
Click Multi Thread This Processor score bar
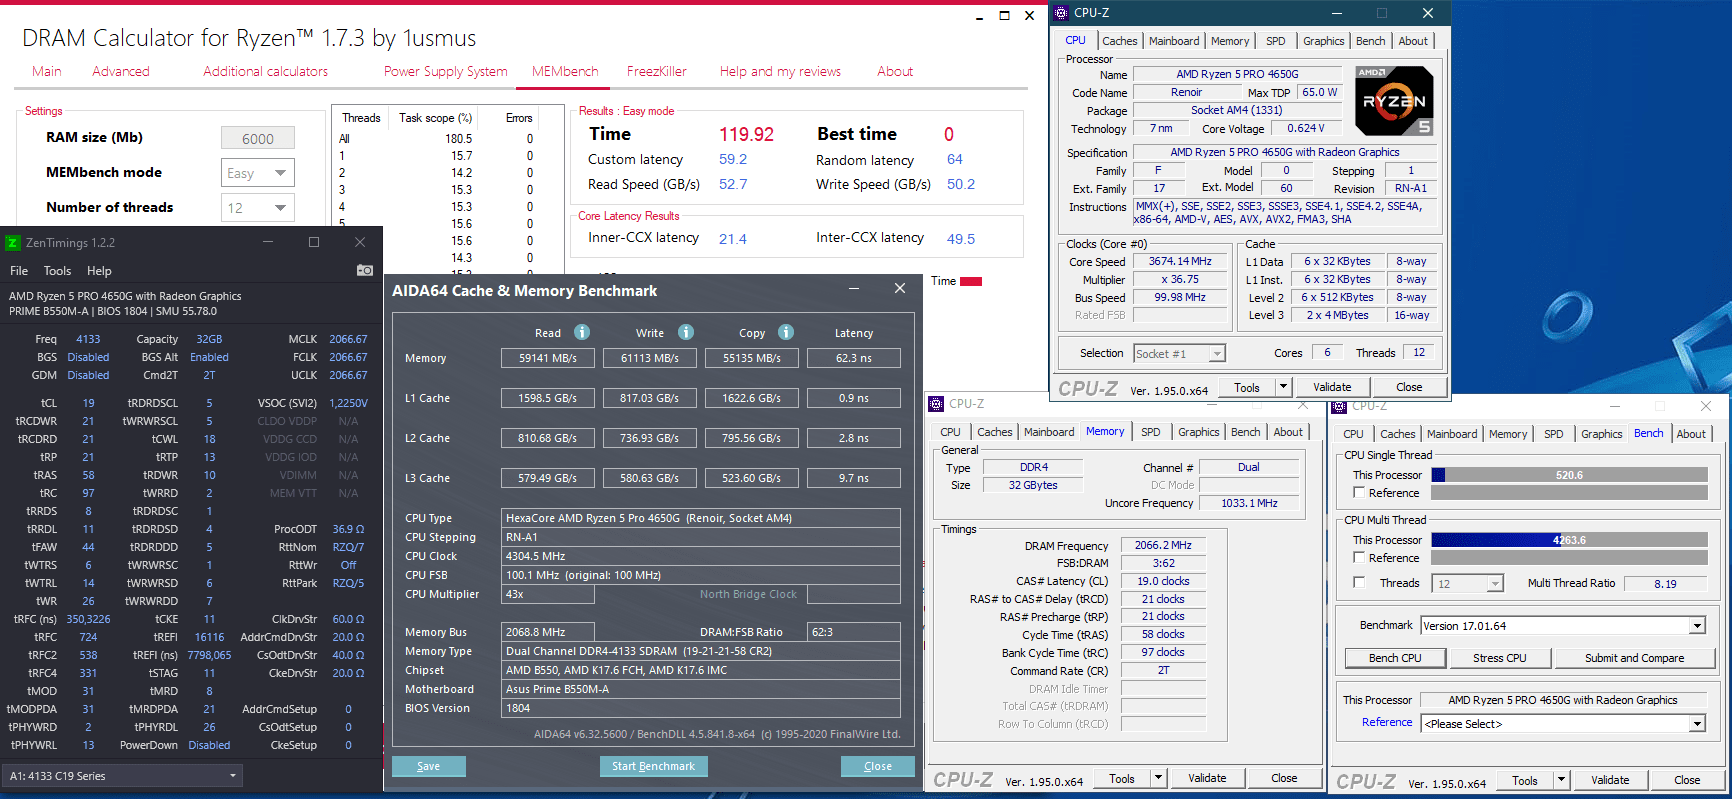coord(1569,540)
